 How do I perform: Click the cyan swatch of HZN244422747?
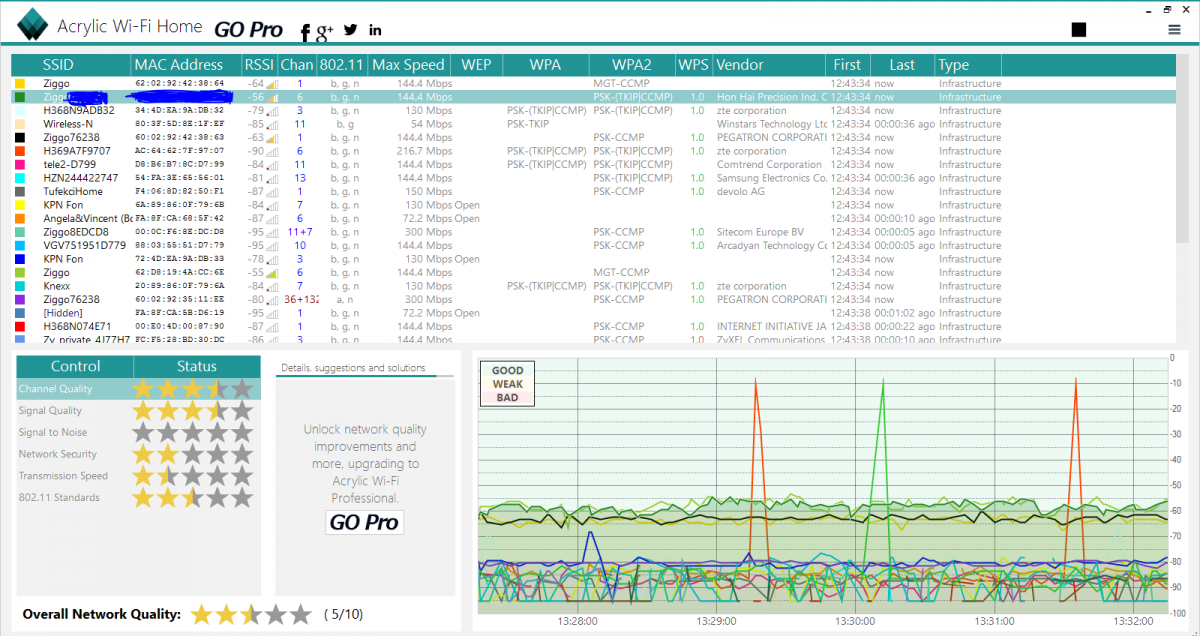coord(20,178)
